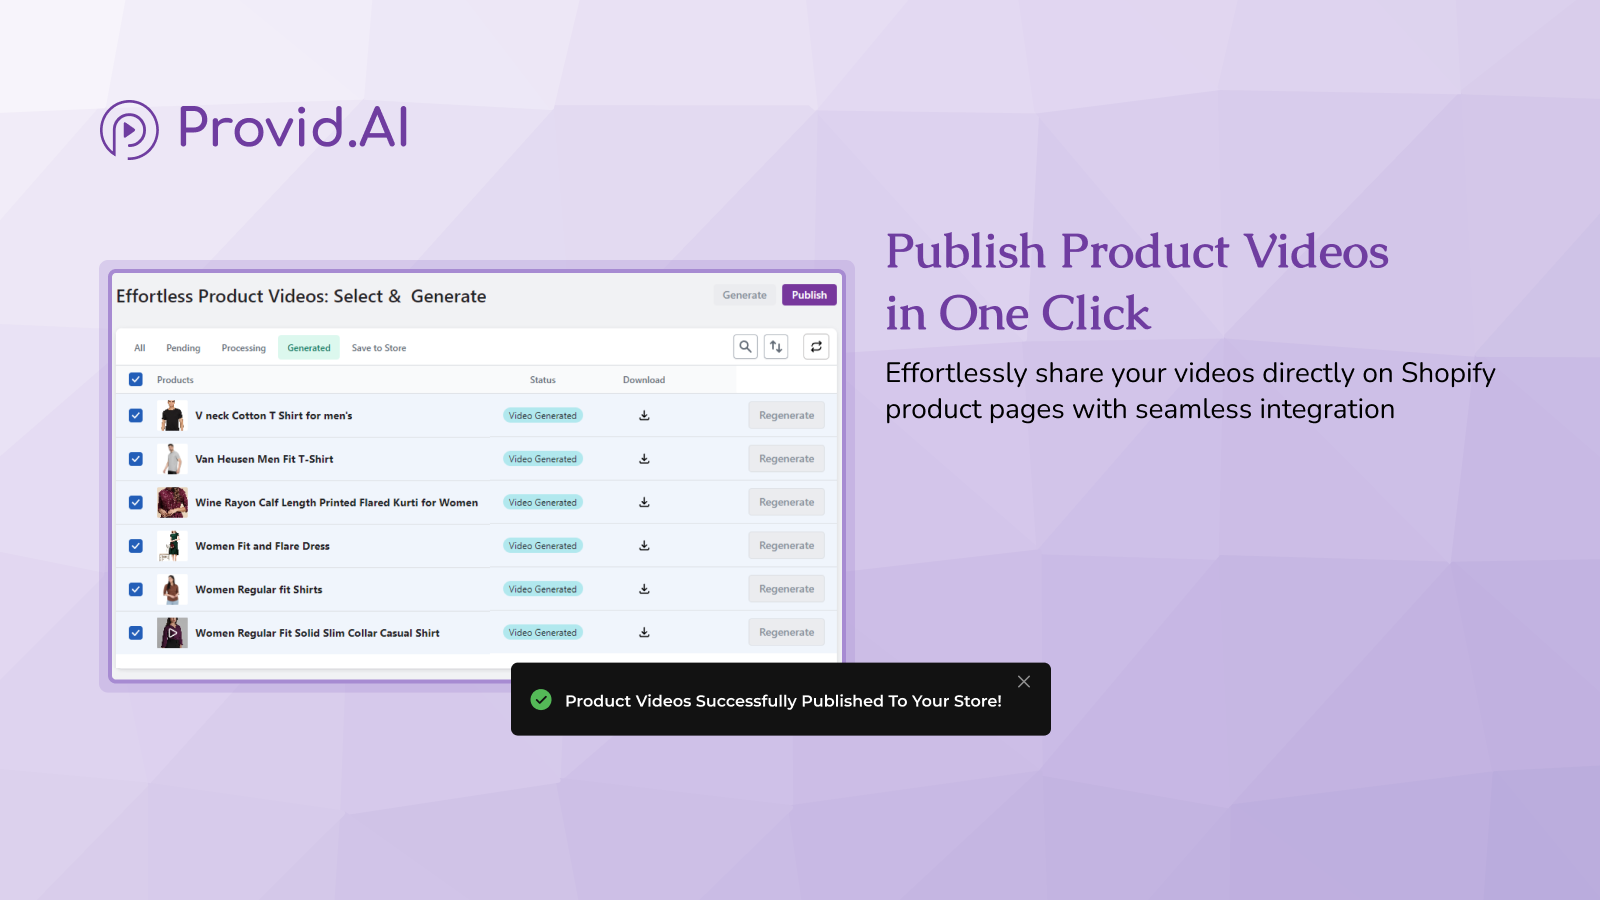Download video for Women Fit and Flare Dress
Screen dimensions: 1600x900
click(x=644, y=546)
